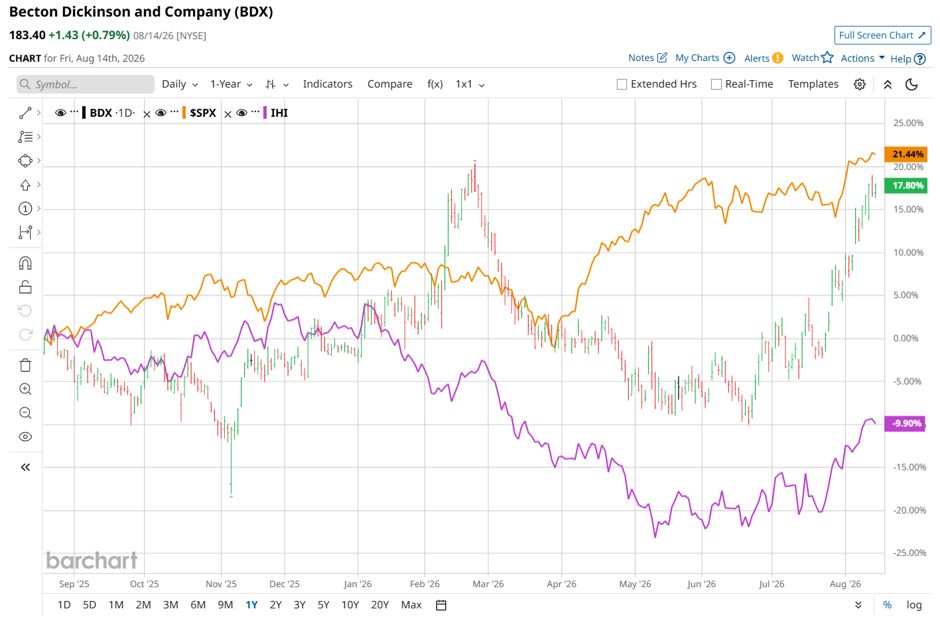Click the purple IHI color bar
The height and width of the screenshot is (619, 940).
click(264, 113)
